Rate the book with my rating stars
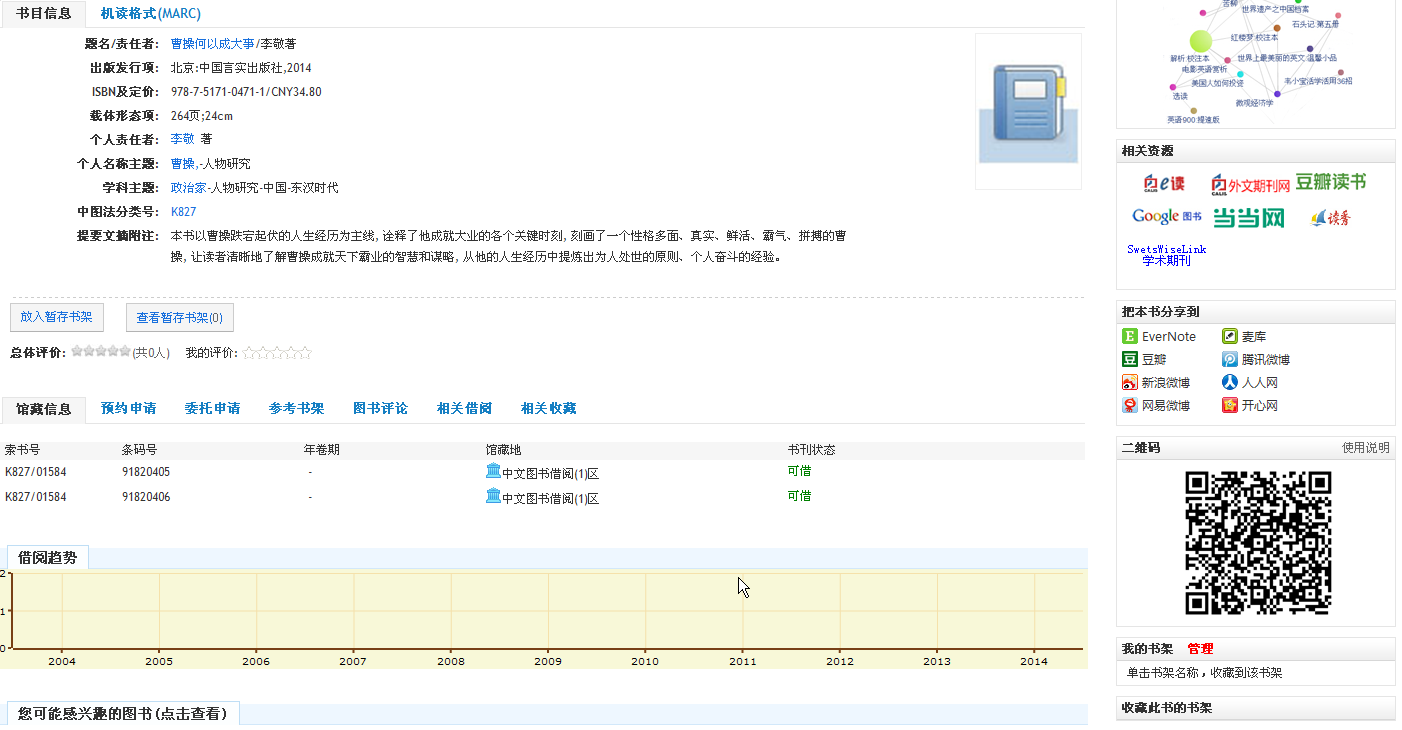 tap(277, 353)
